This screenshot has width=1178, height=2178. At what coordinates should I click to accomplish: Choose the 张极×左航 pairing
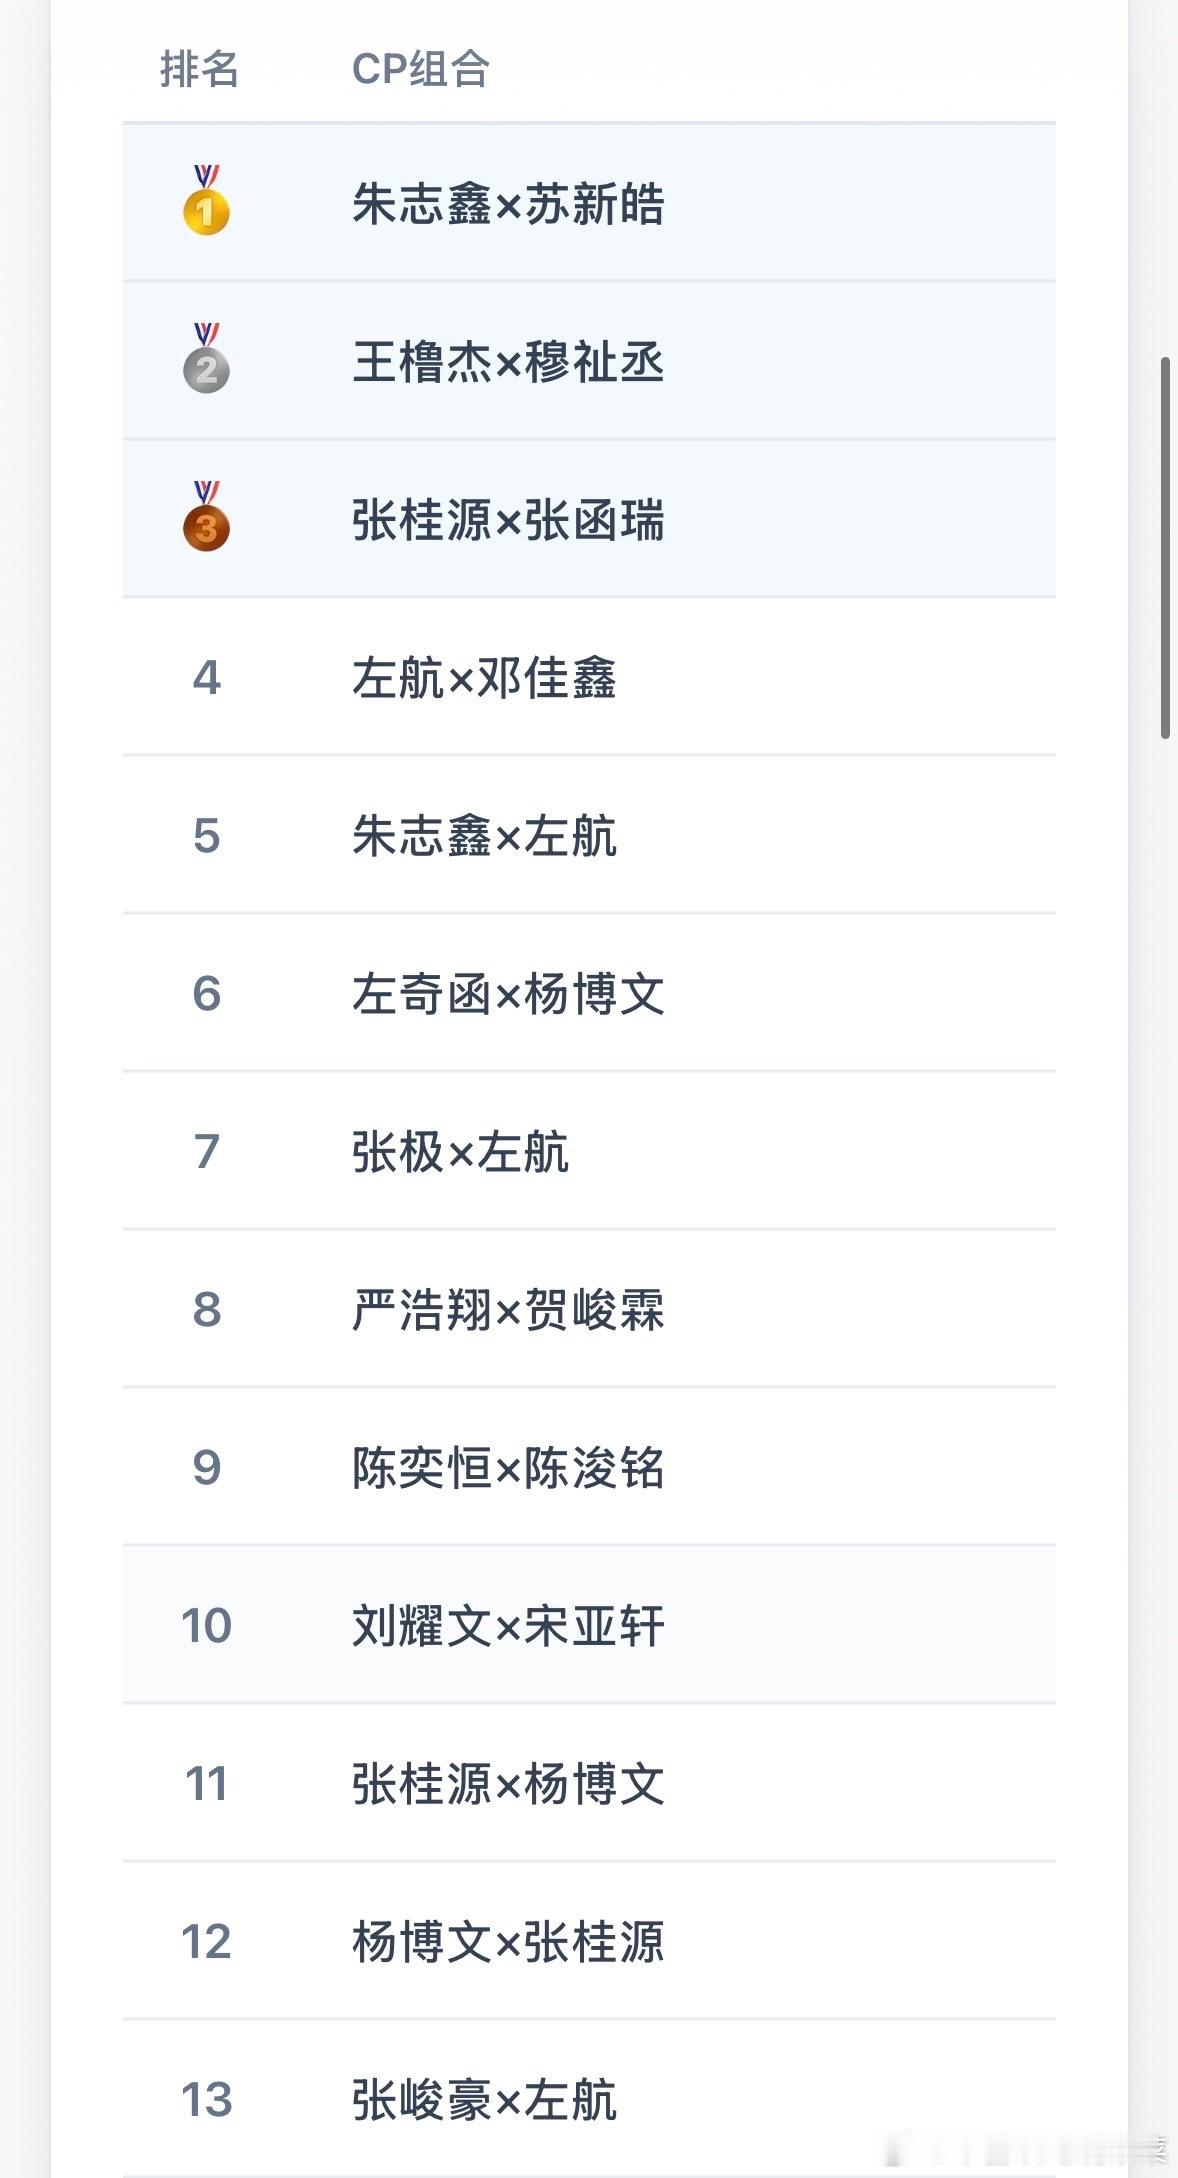click(589, 1151)
